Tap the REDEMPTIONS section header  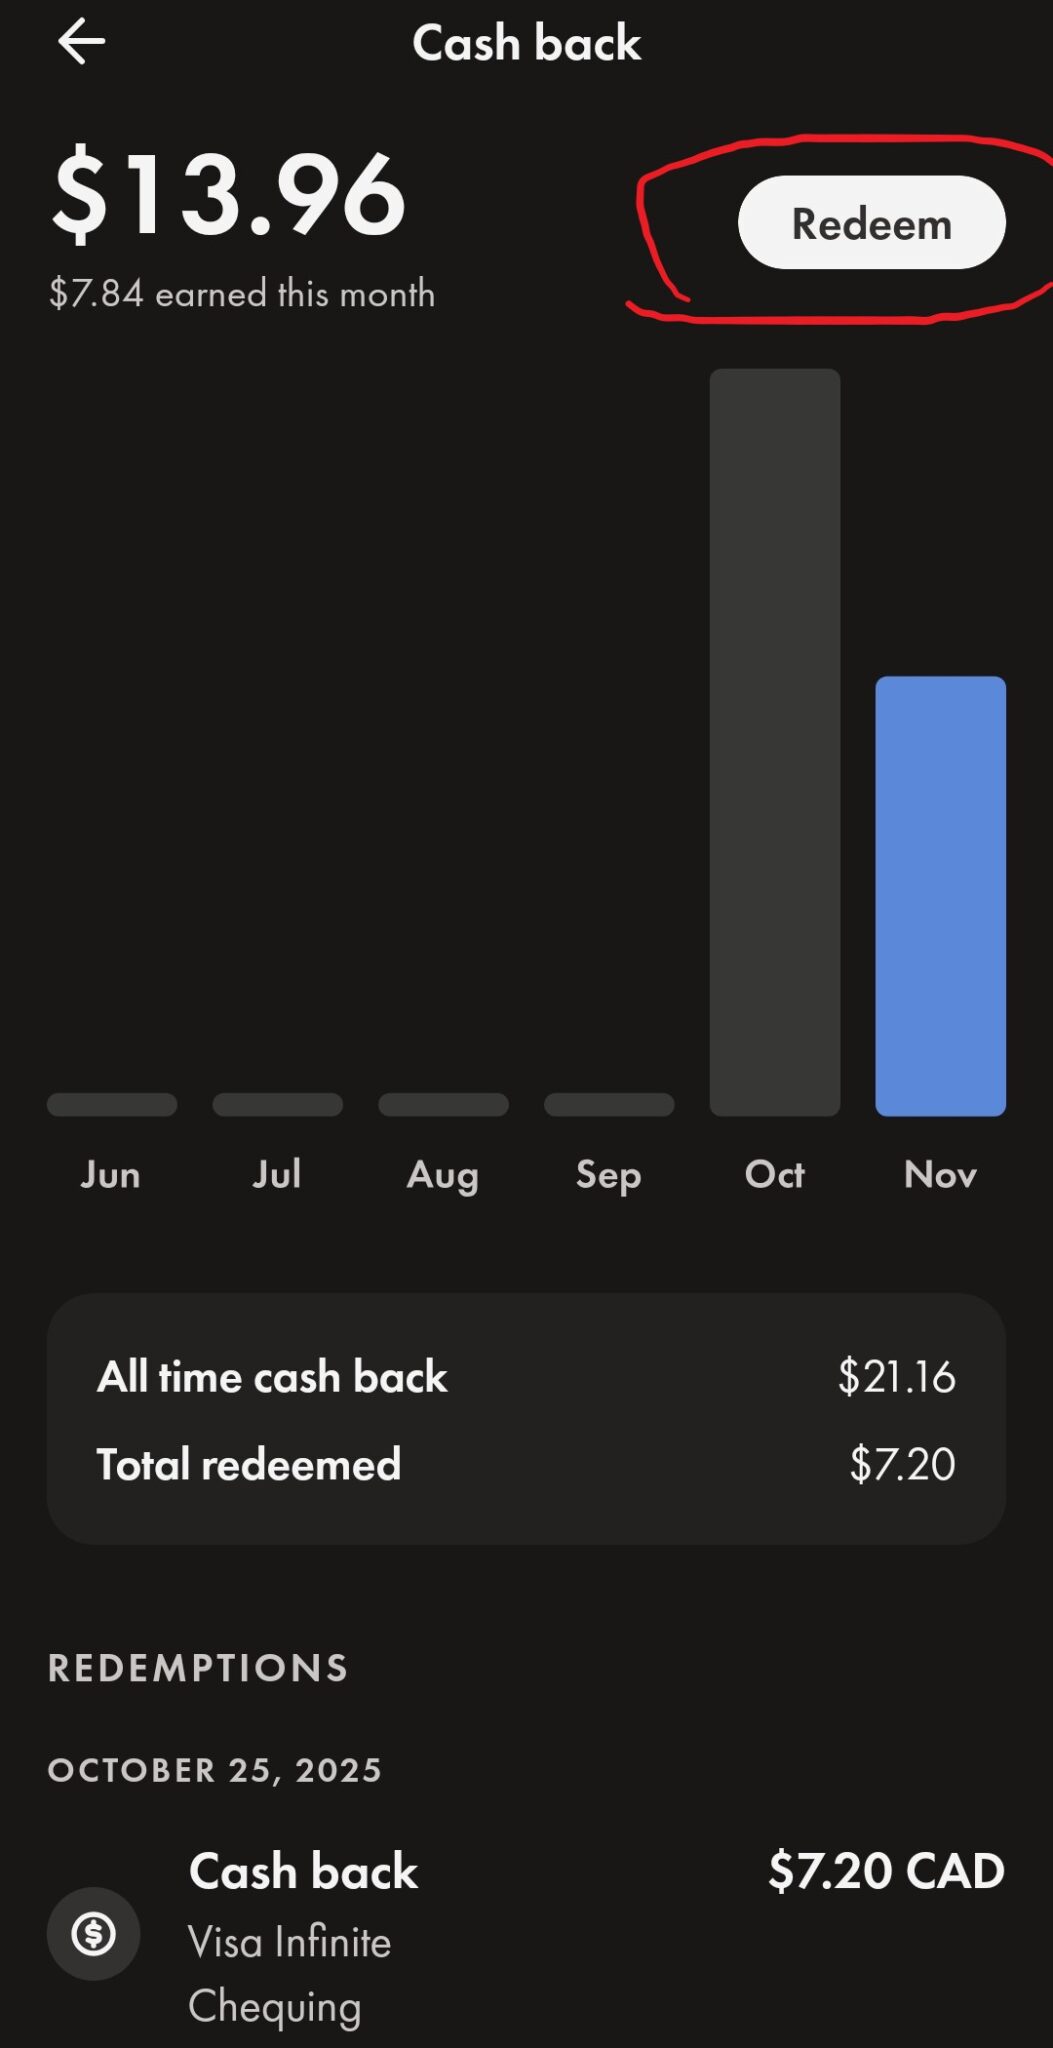tap(198, 1667)
